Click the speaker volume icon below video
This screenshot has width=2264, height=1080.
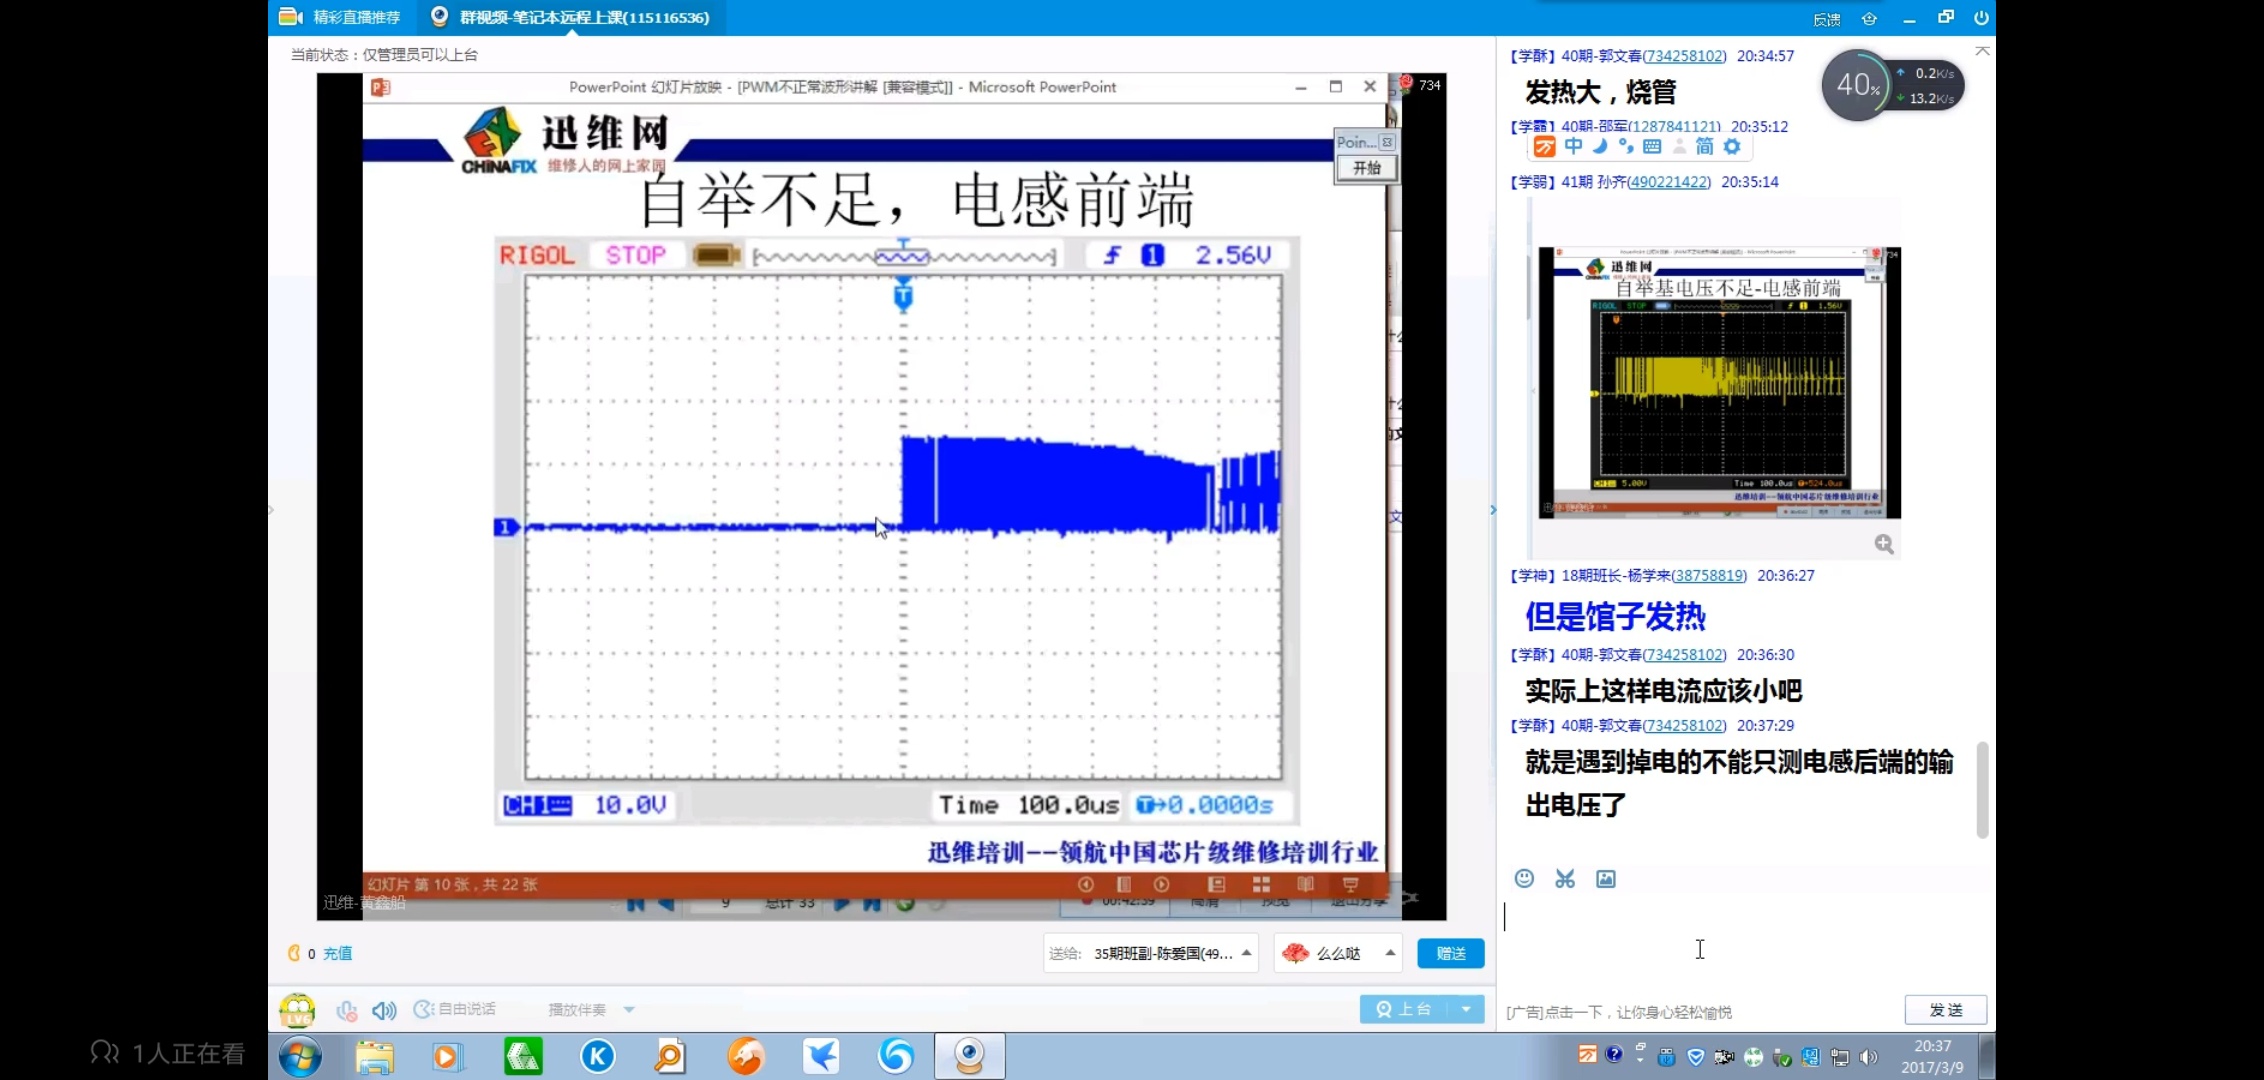383,1010
